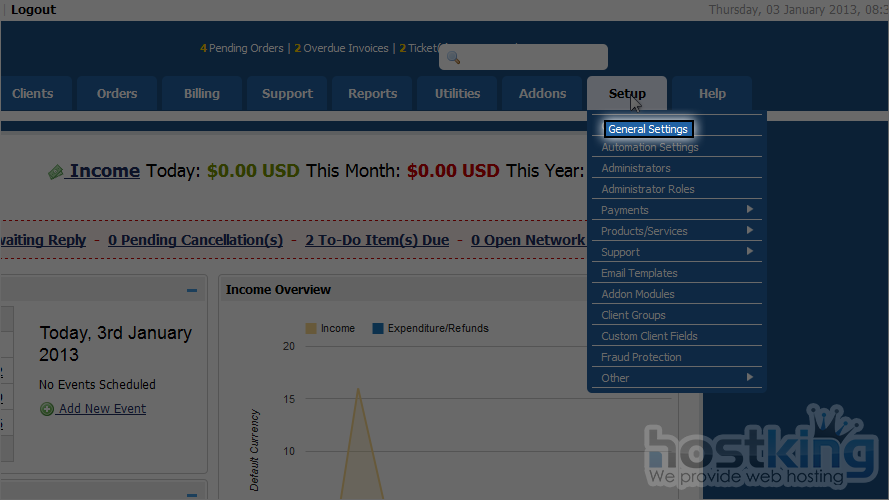Focus the search input field
The image size is (889, 500).
[532, 58]
